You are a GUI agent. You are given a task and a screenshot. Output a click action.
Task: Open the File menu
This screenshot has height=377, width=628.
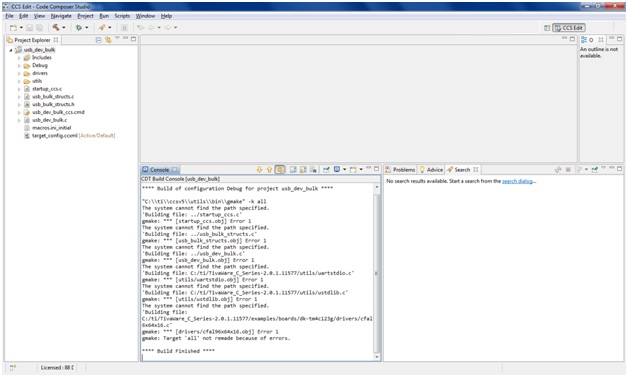pyautogui.click(x=9, y=16)
